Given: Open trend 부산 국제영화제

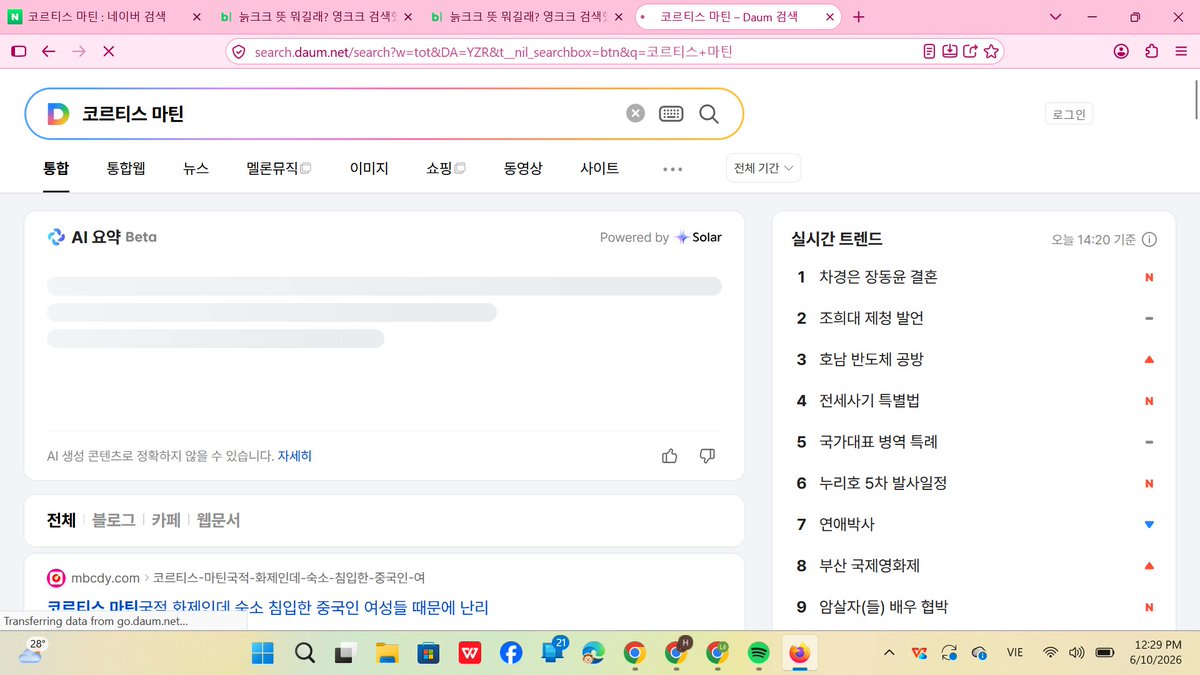Looking at the screenshot, I should [871, 565].
